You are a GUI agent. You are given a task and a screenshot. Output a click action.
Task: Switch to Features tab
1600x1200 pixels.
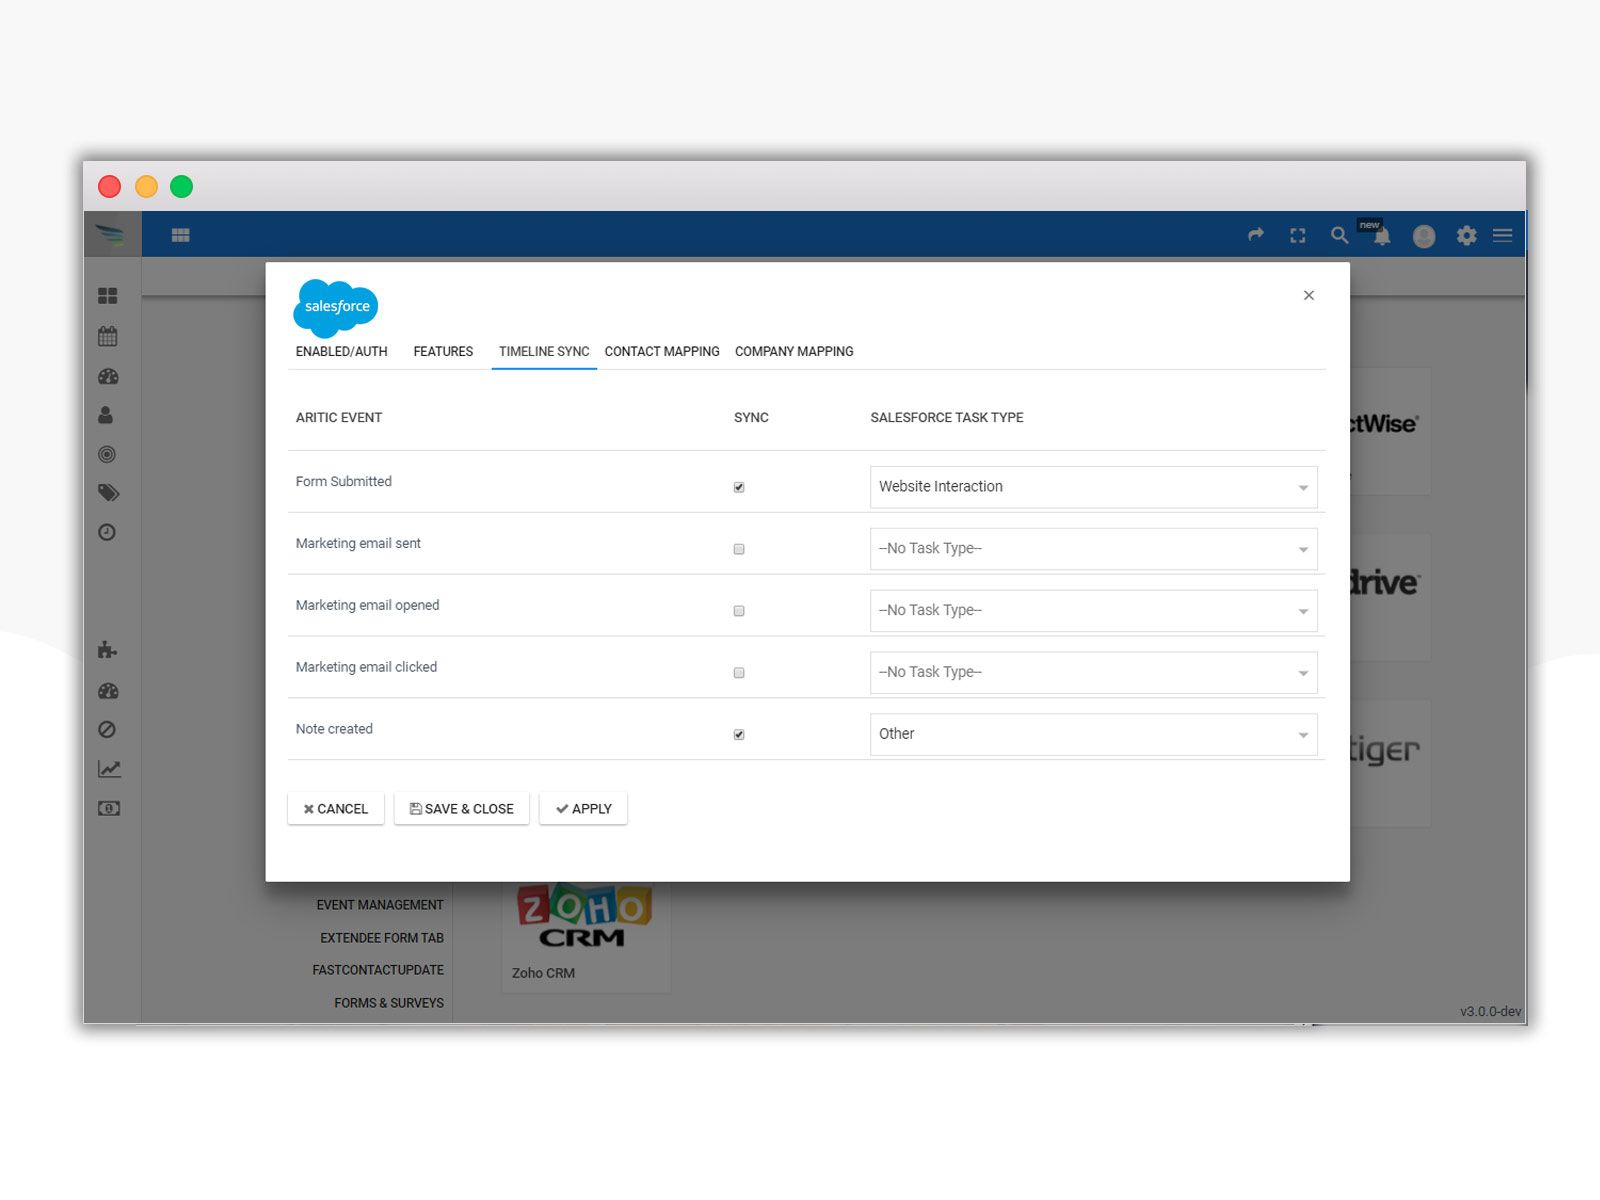[x=443, y=352]
